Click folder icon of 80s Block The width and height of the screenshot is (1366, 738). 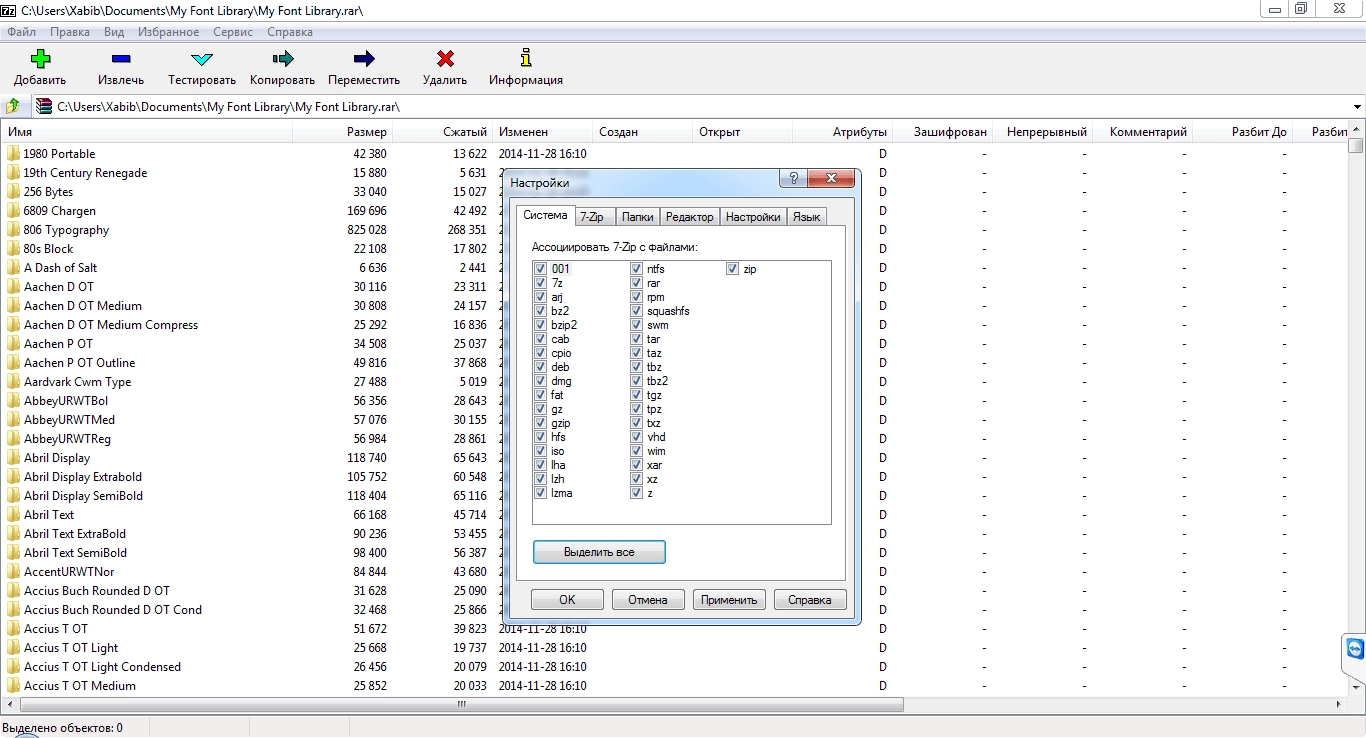13,249
